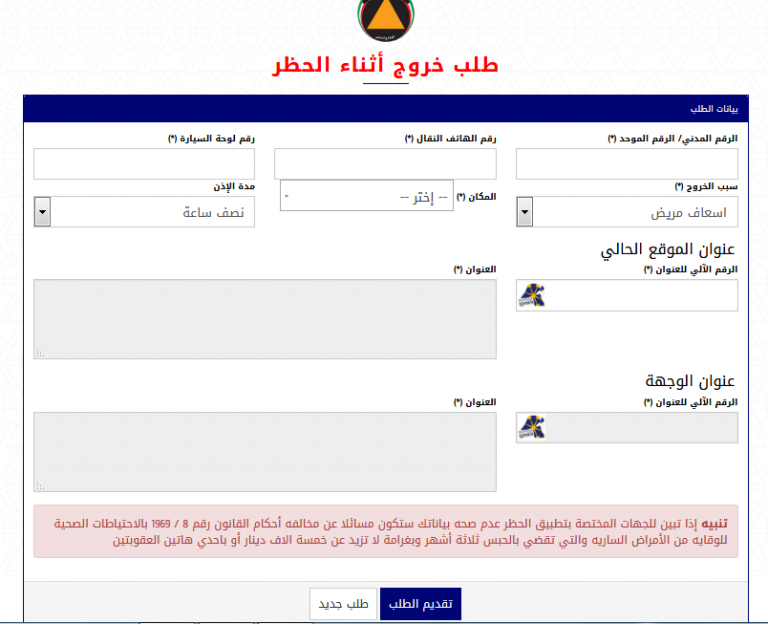Click the سبب الخروج label

[706, 187]
